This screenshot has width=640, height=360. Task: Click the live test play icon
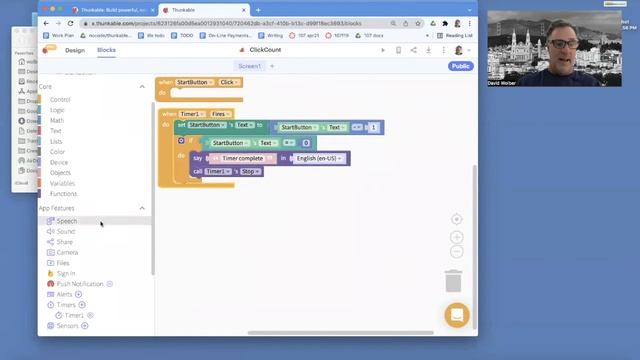click(383, 50)
